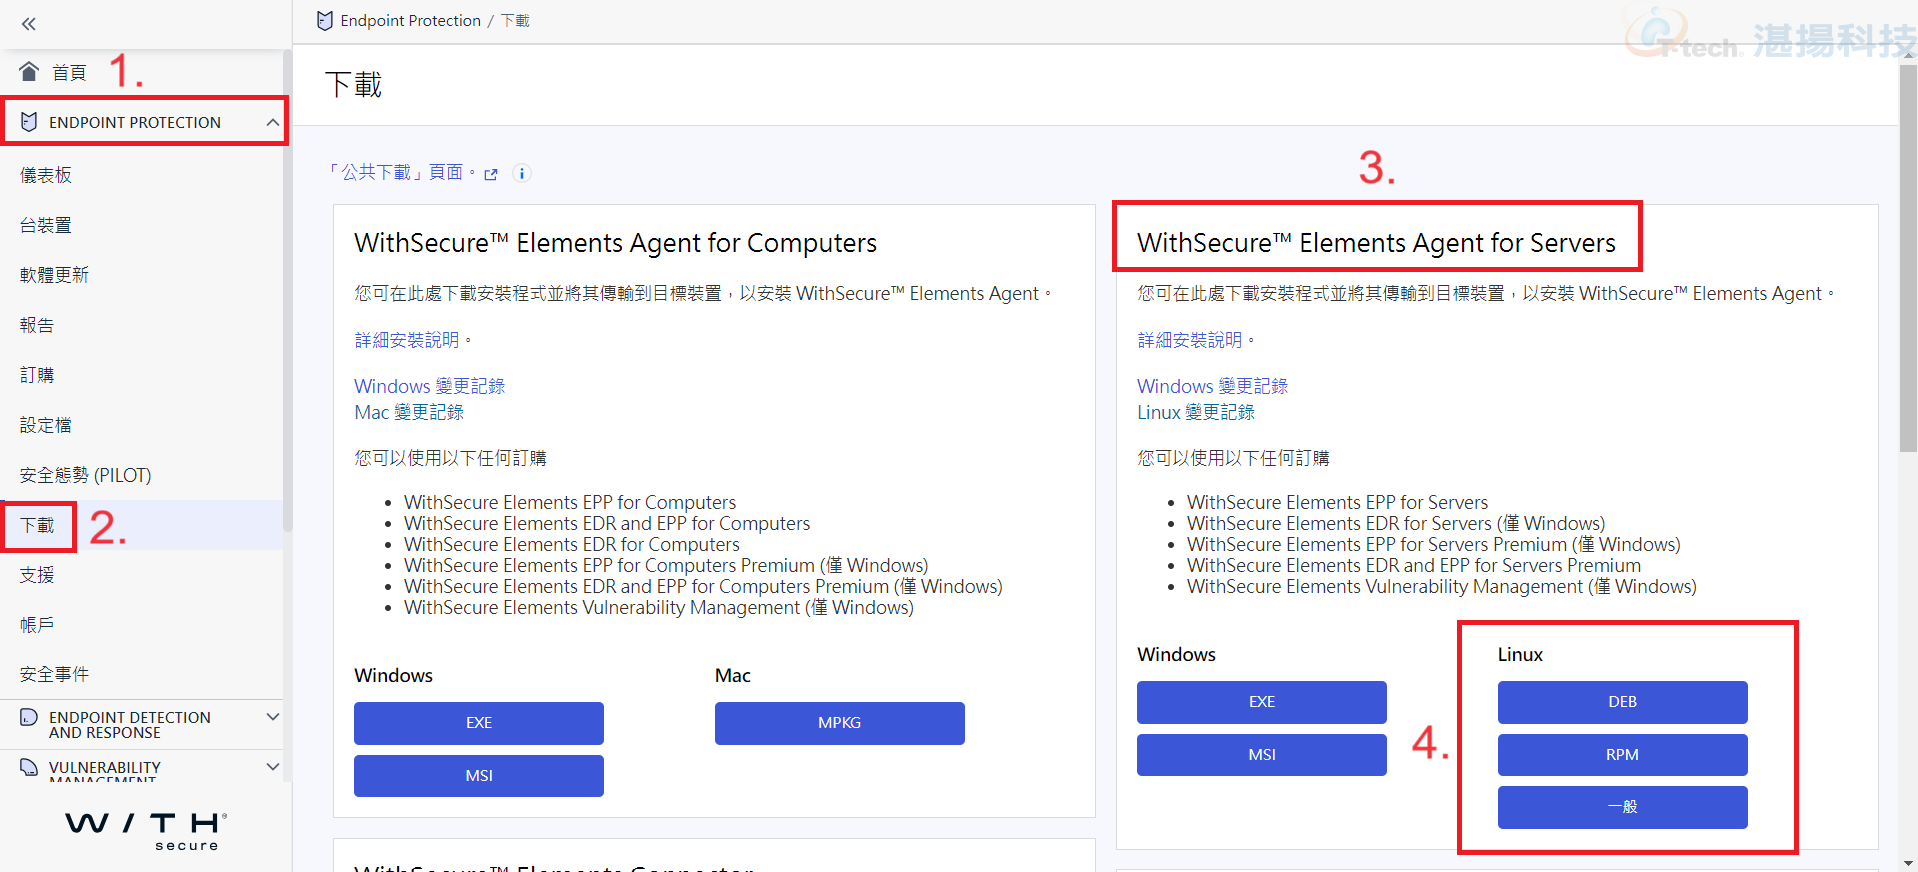
Task: Click the "WithSecure Elements EPP for Computers" item
Action: [x=570, y=502]
